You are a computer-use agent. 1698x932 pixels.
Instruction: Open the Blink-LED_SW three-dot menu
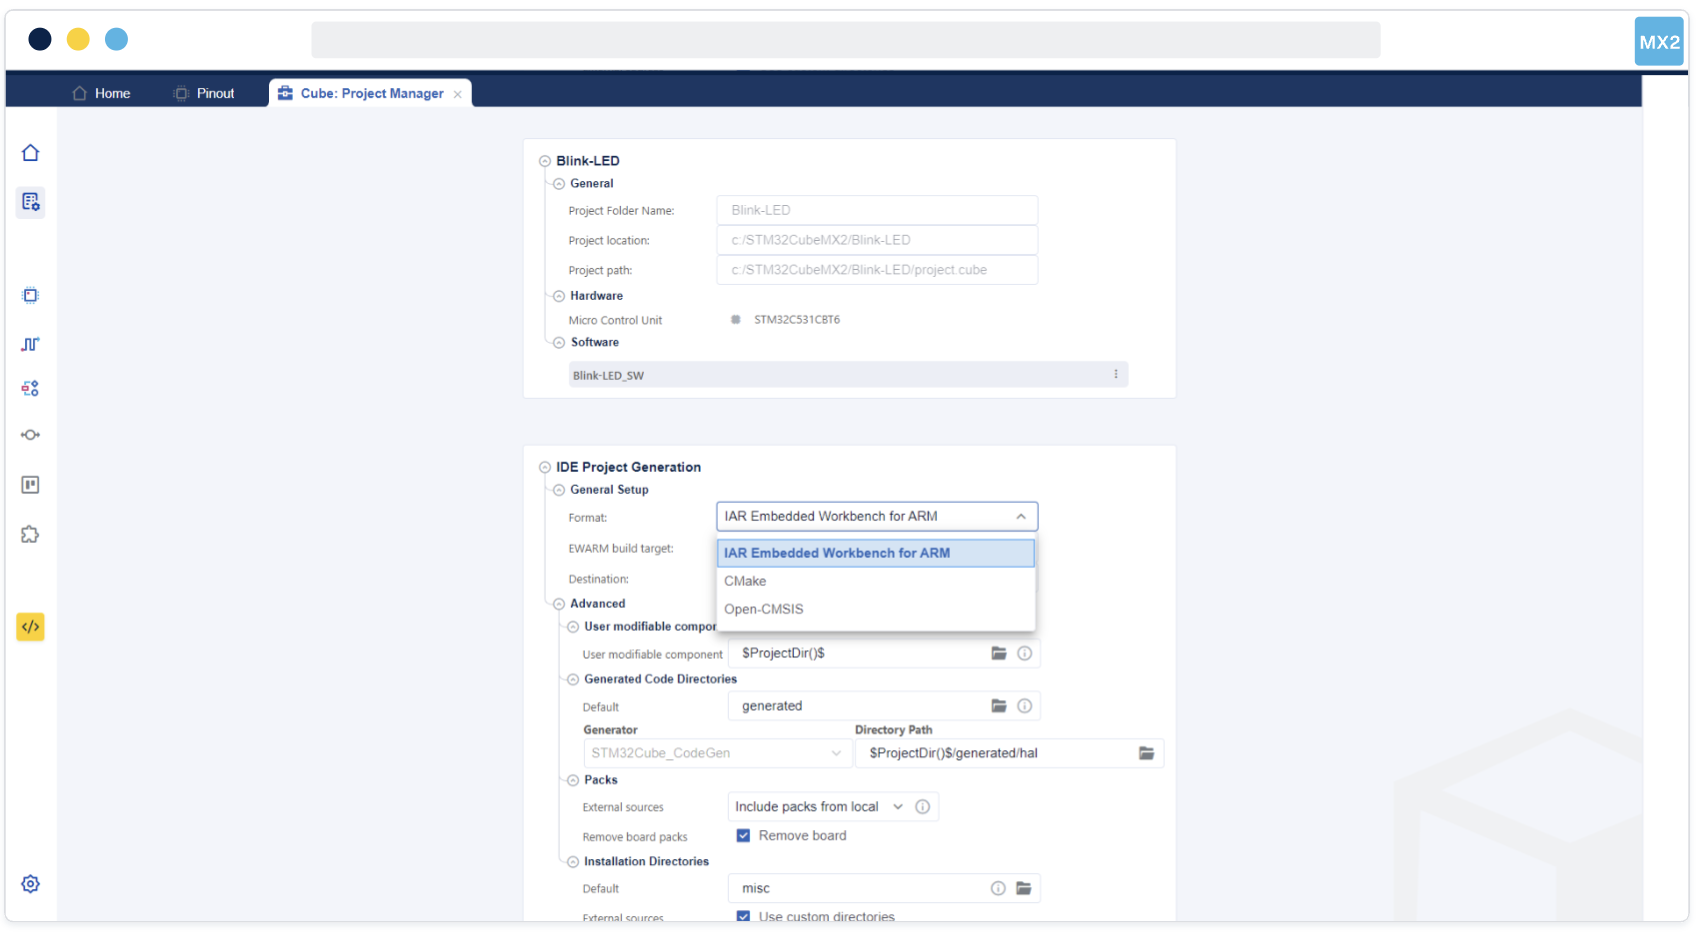point(1116,375)
